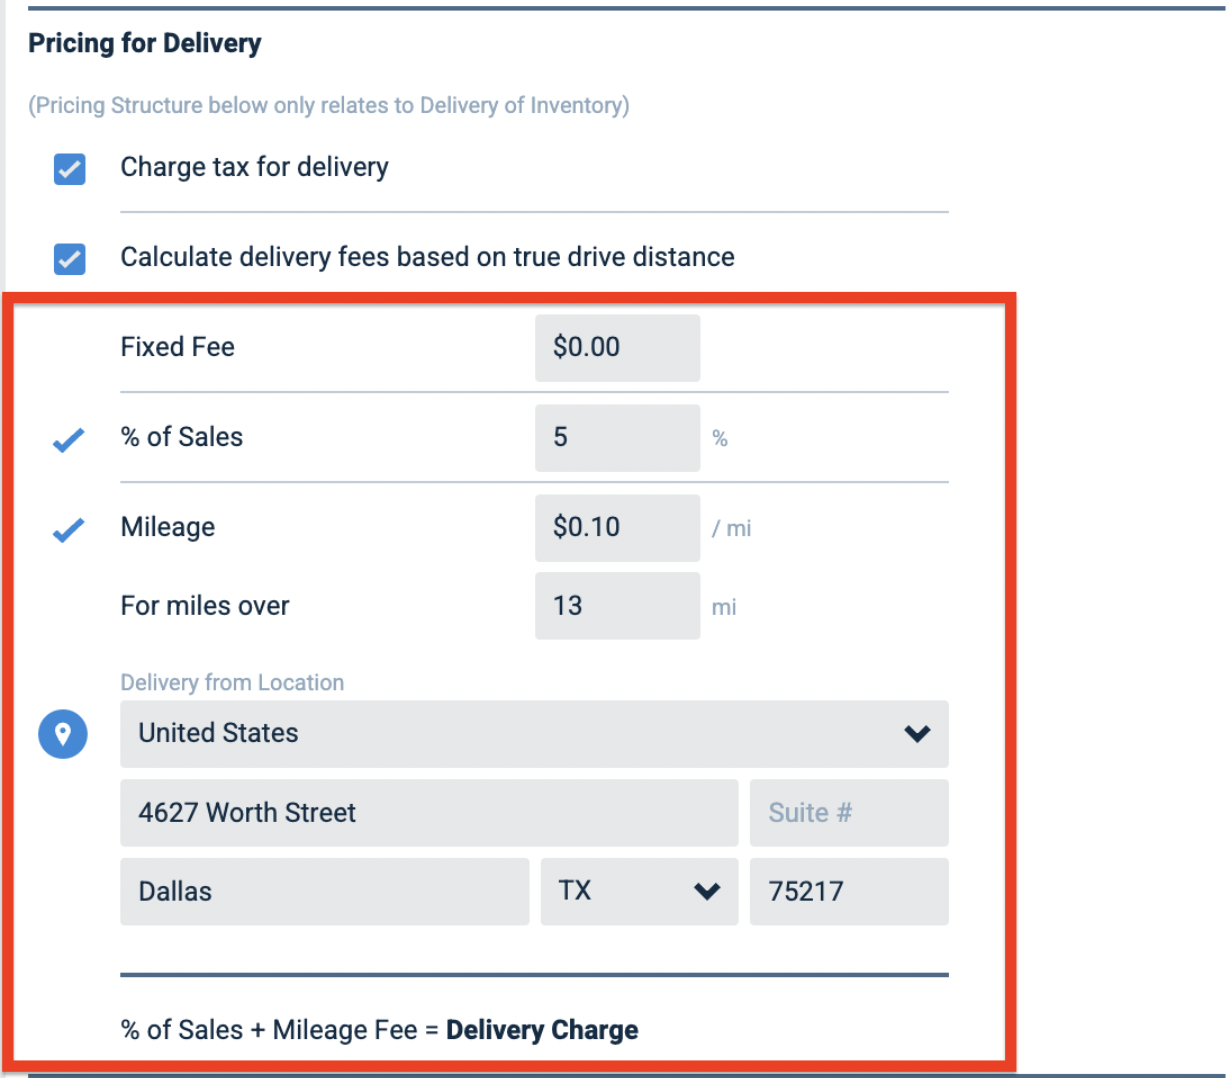The height and width of the screenshot is (1080, 1230).
Task: Click the blue map pin location icon
Action: 63,734
